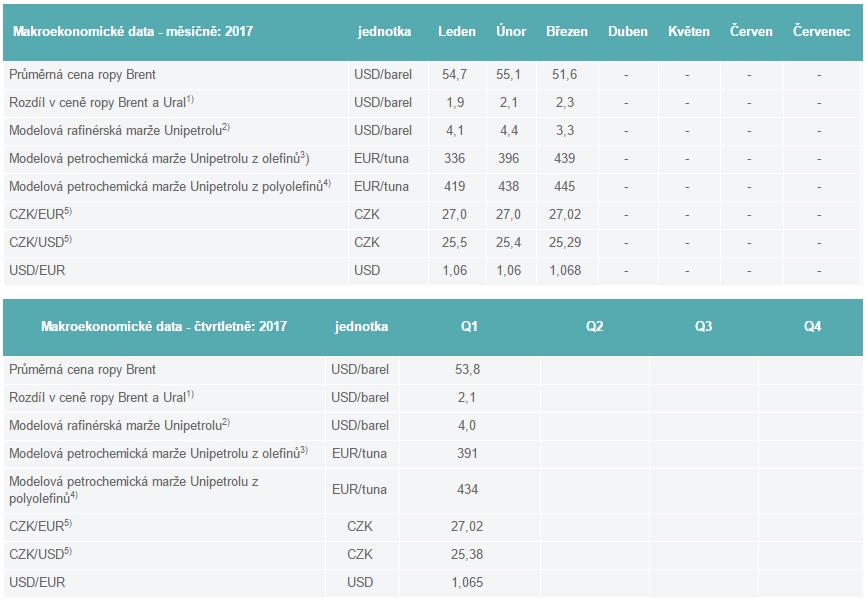Select the Únor CZK/USD value 25,4

click(x=508, y=242)
